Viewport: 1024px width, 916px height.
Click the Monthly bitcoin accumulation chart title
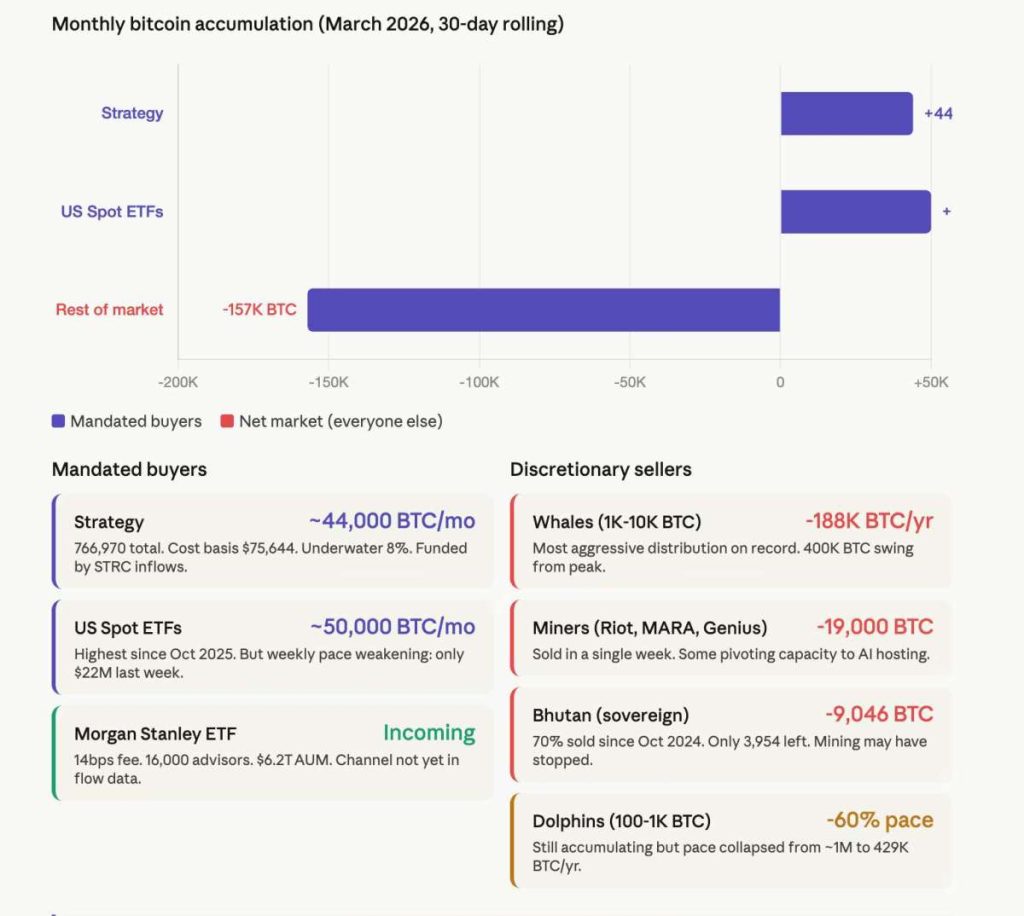(307, 24)
